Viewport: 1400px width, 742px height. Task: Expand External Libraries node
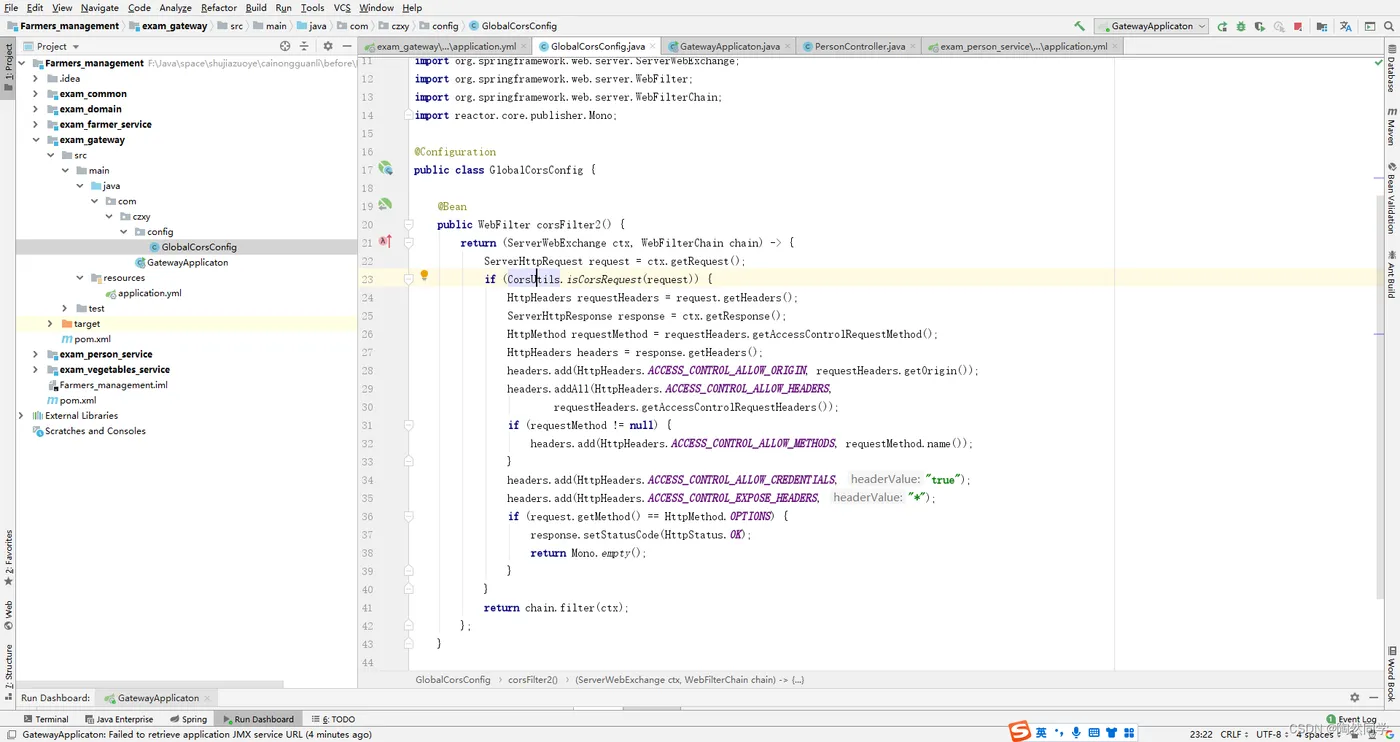(x=21, y=415)
